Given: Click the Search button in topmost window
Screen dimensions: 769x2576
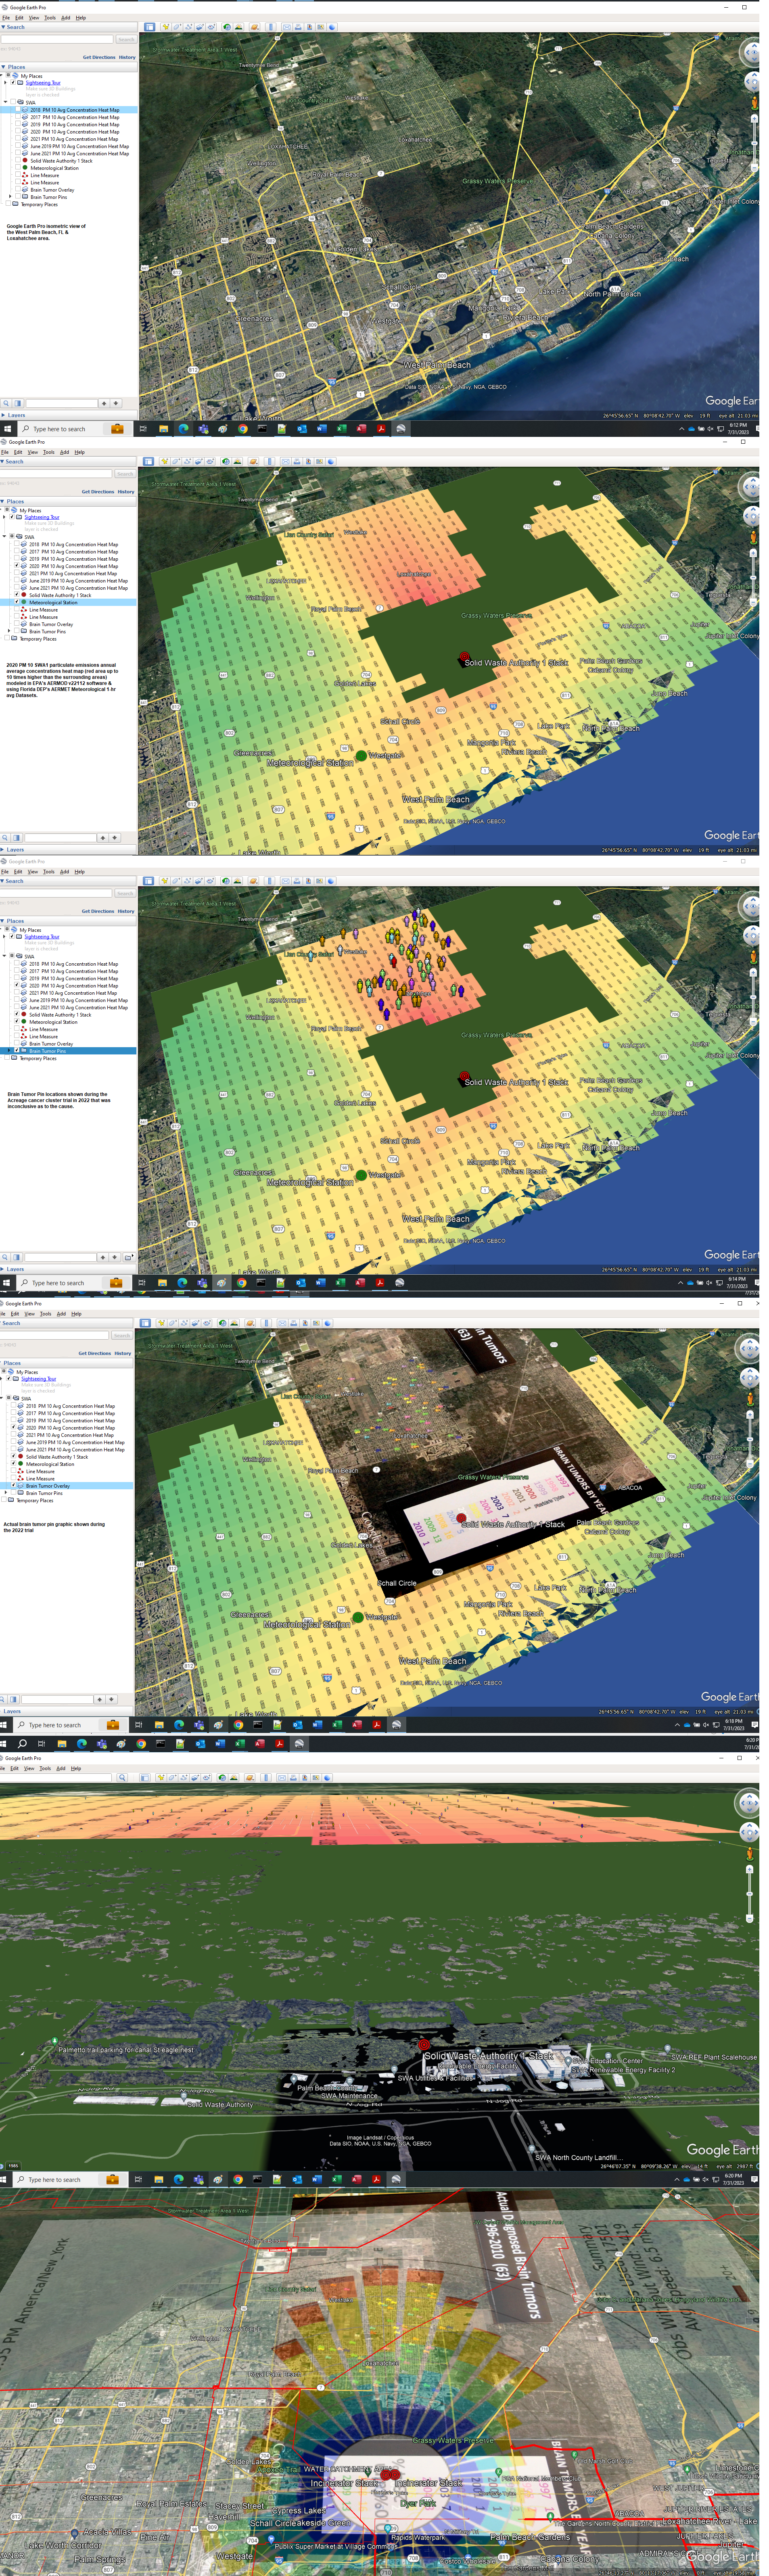Looking at the screenshot, I should [x=126, y=40].
